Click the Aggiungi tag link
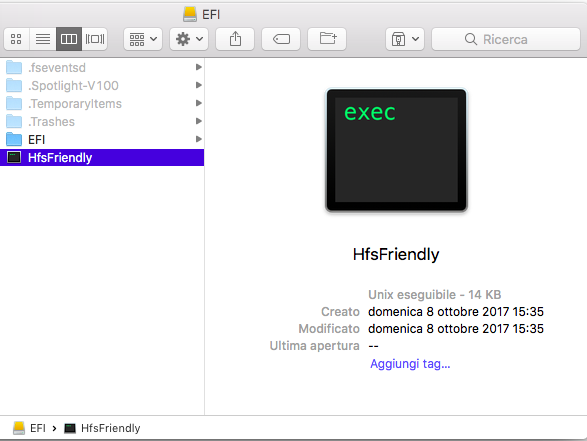Viewport: 587px width, 441px height. 410,364
